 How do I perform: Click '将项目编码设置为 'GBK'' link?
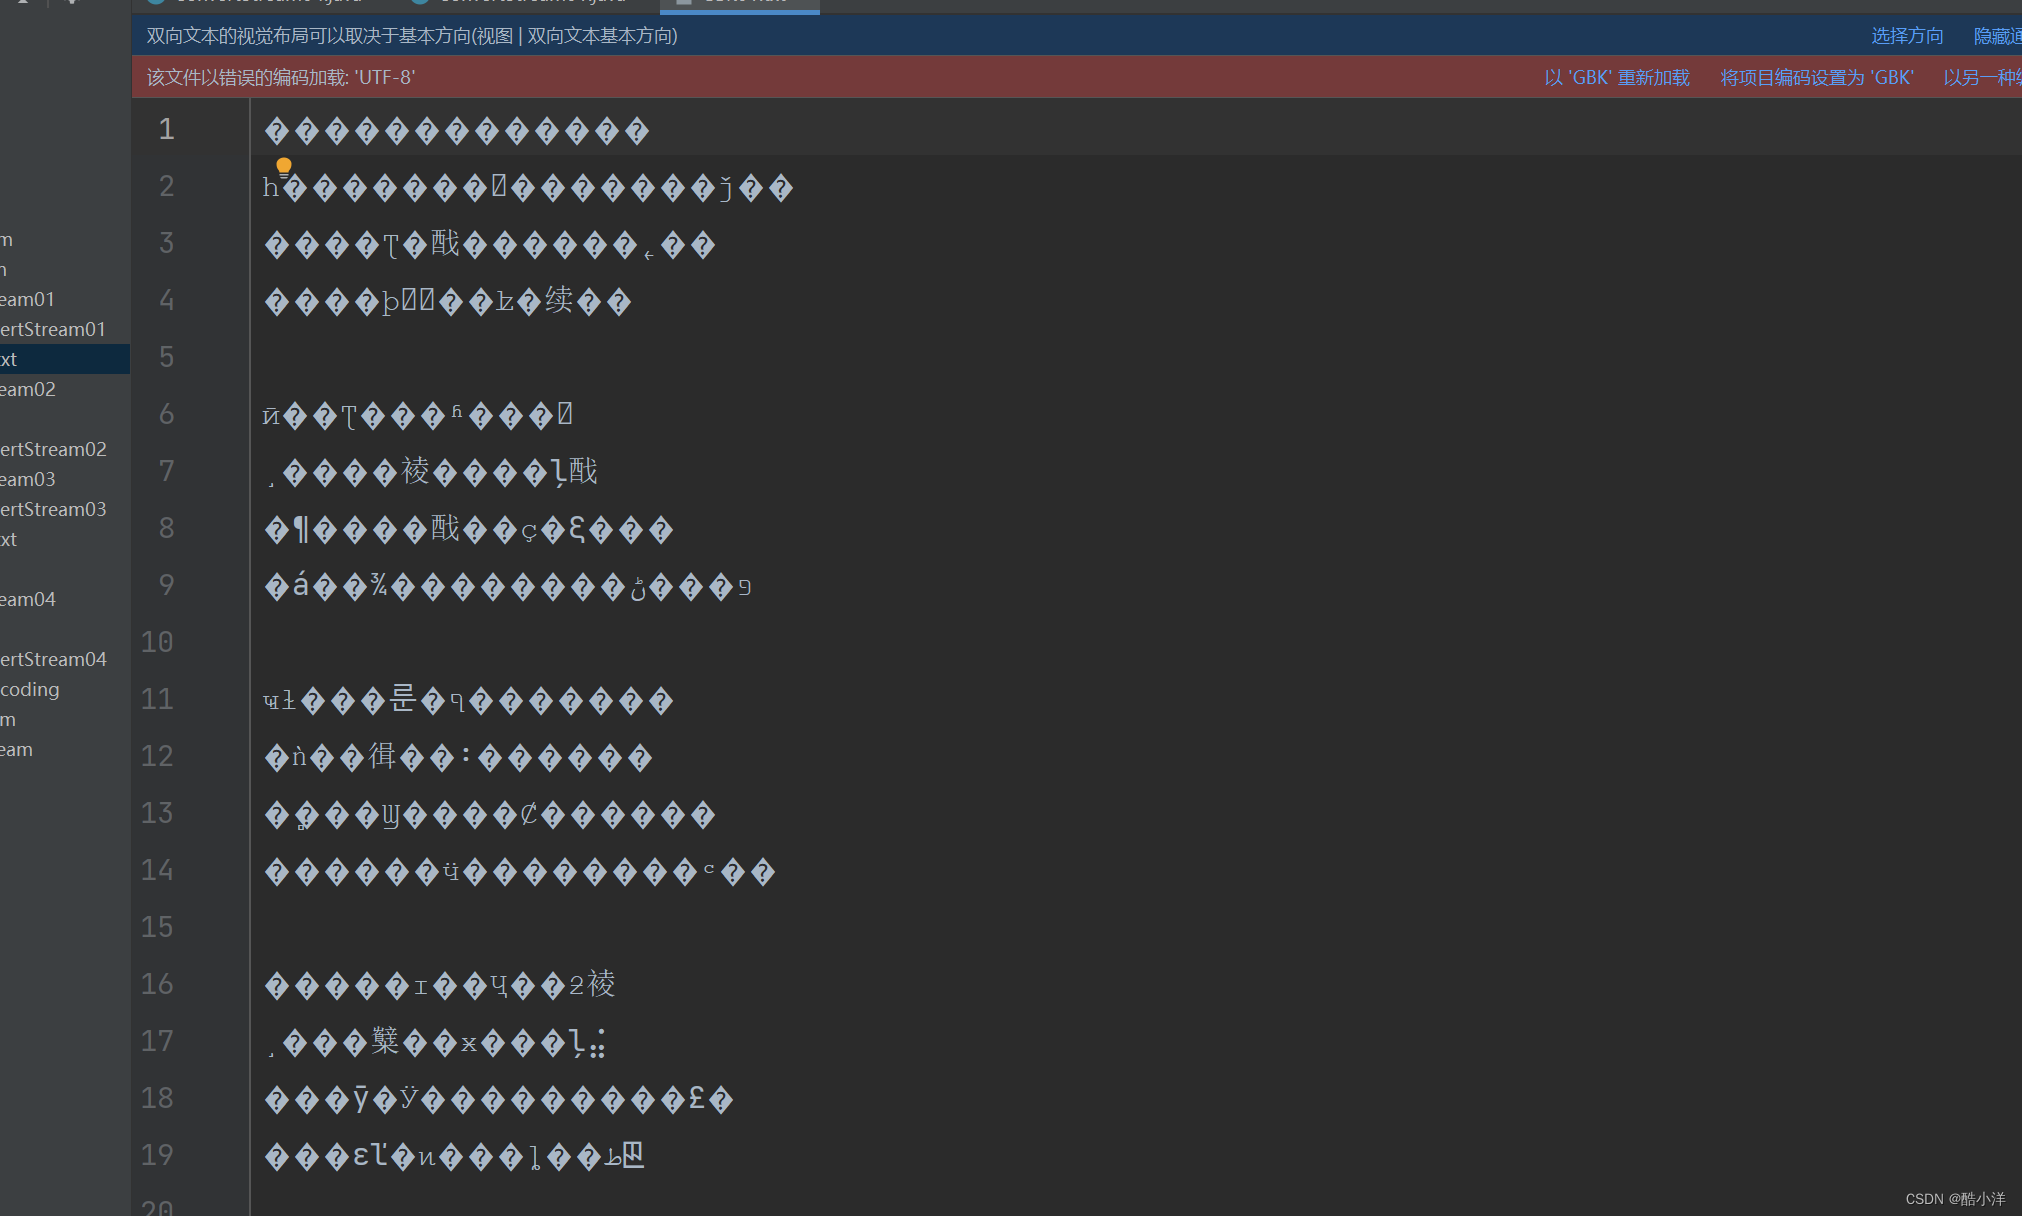[x=1817, y=78]
